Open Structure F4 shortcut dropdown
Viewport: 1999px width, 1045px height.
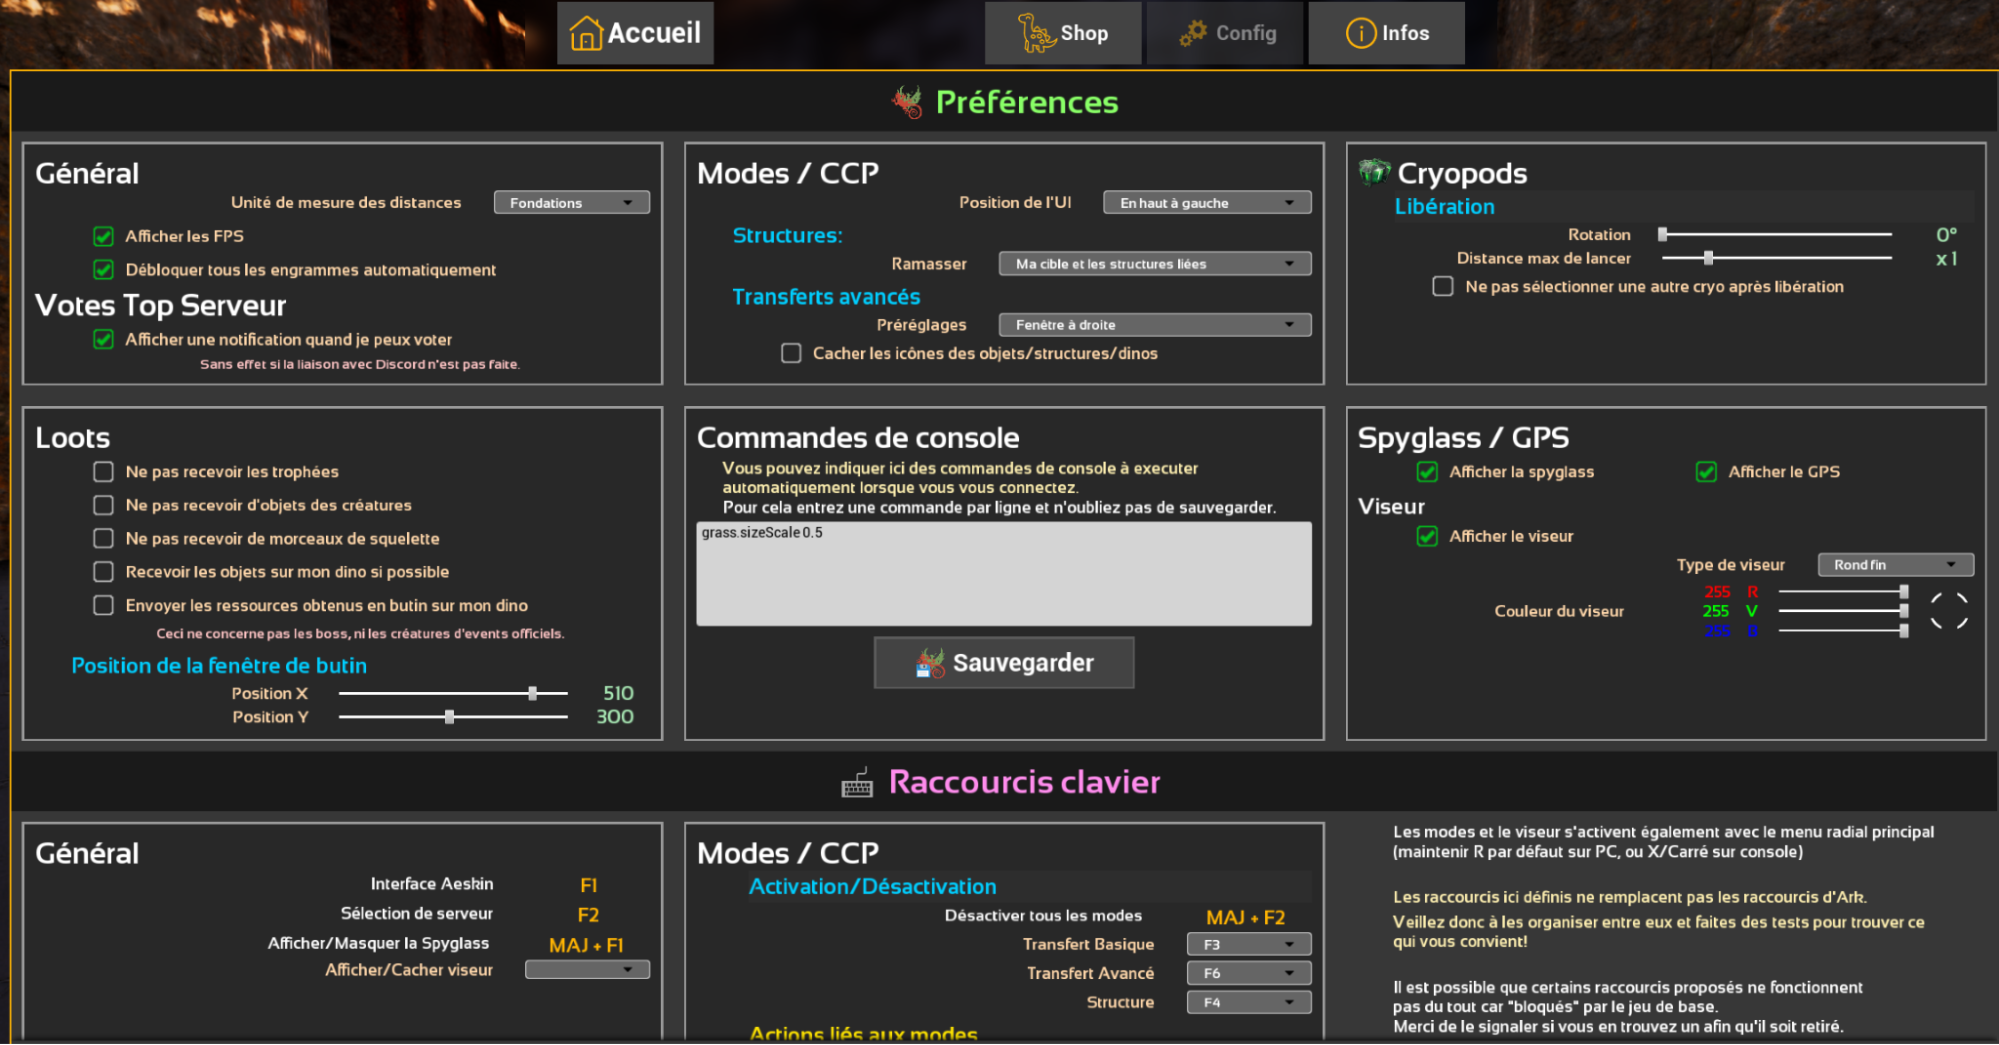click(x=1249, y=1002)
